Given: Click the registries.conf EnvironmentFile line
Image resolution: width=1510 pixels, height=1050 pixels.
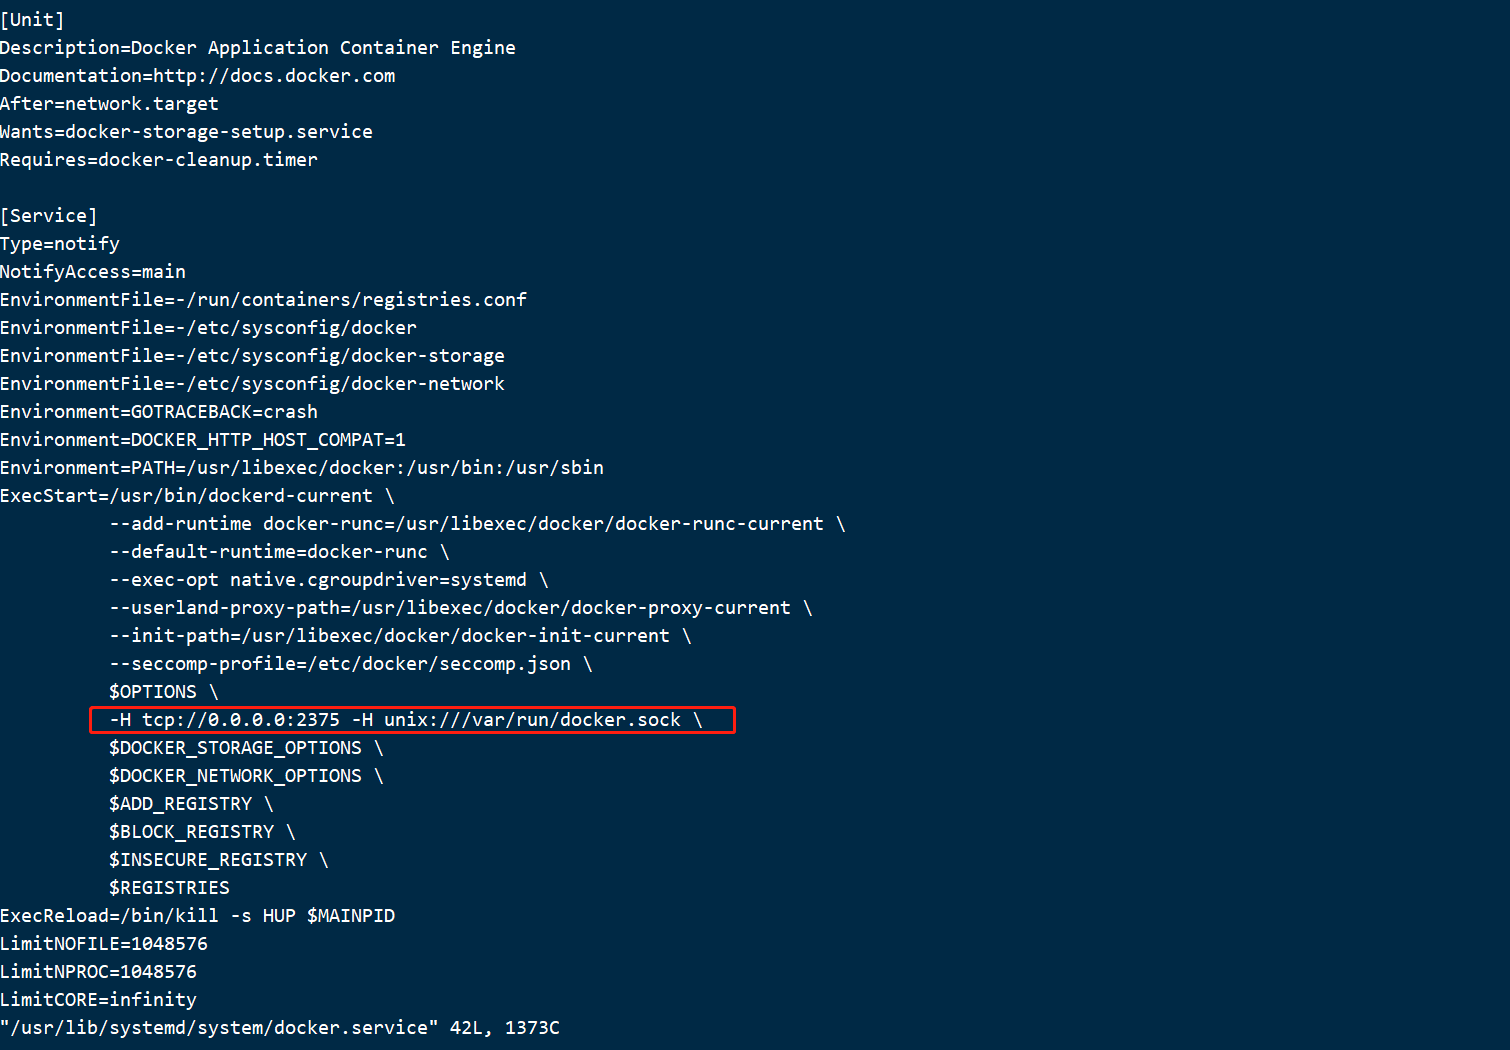Looking at the screenshot, I should pyautogui.click(x=263, y=300).
